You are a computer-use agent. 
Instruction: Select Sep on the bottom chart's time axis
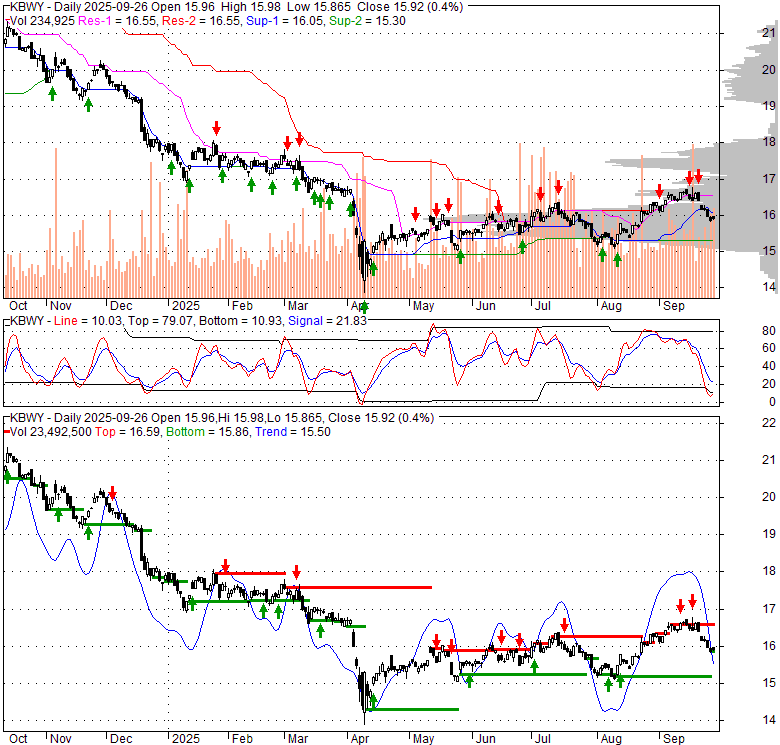click(674, 739)
